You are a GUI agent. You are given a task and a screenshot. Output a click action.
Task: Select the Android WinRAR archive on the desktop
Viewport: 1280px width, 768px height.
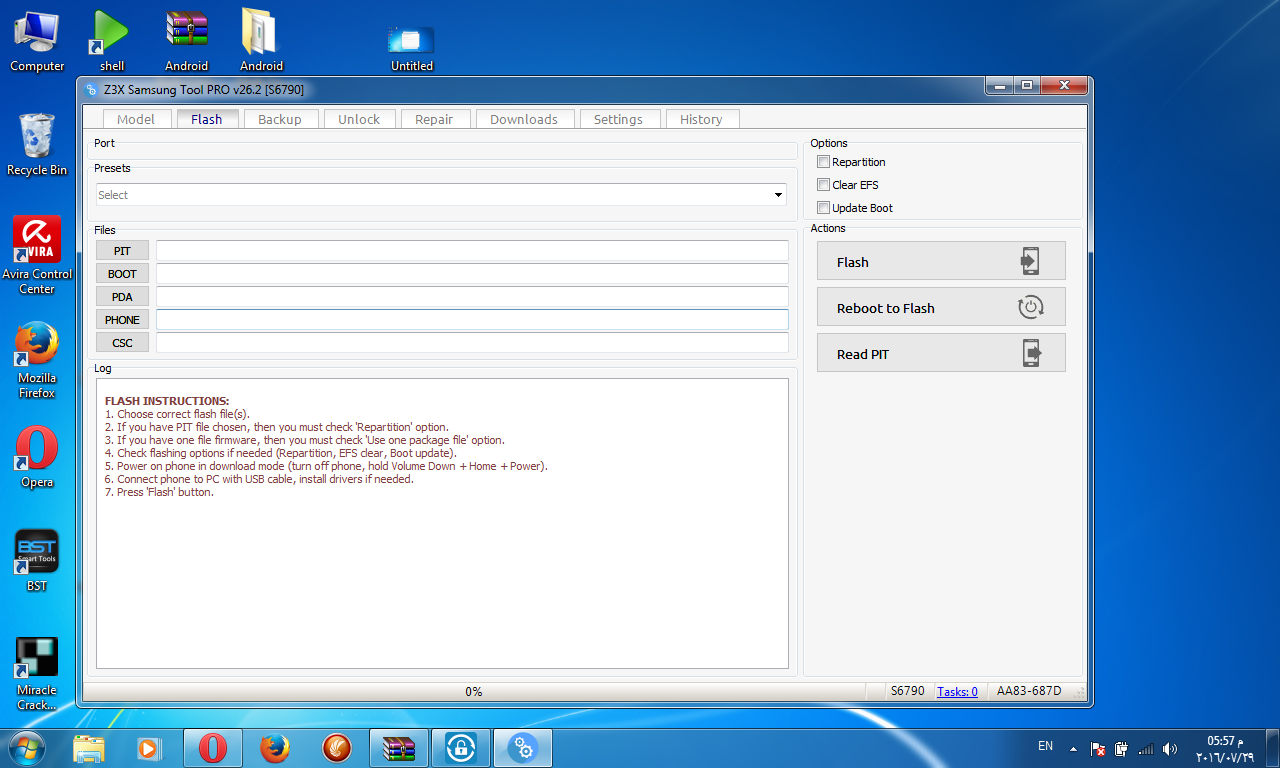[186, 40]
